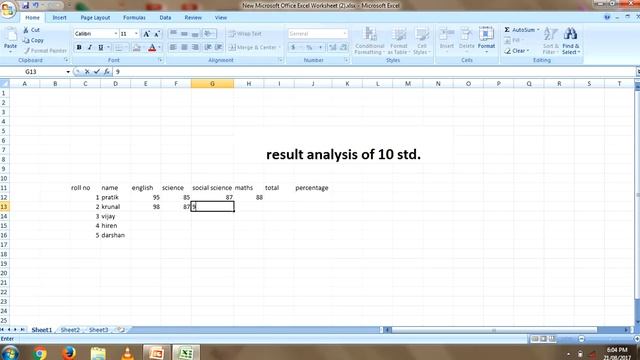Confirm entry with formula bar checkmark
Viewport: 640px width, 360px height.
pyautogui.click(x=97, y=72)
